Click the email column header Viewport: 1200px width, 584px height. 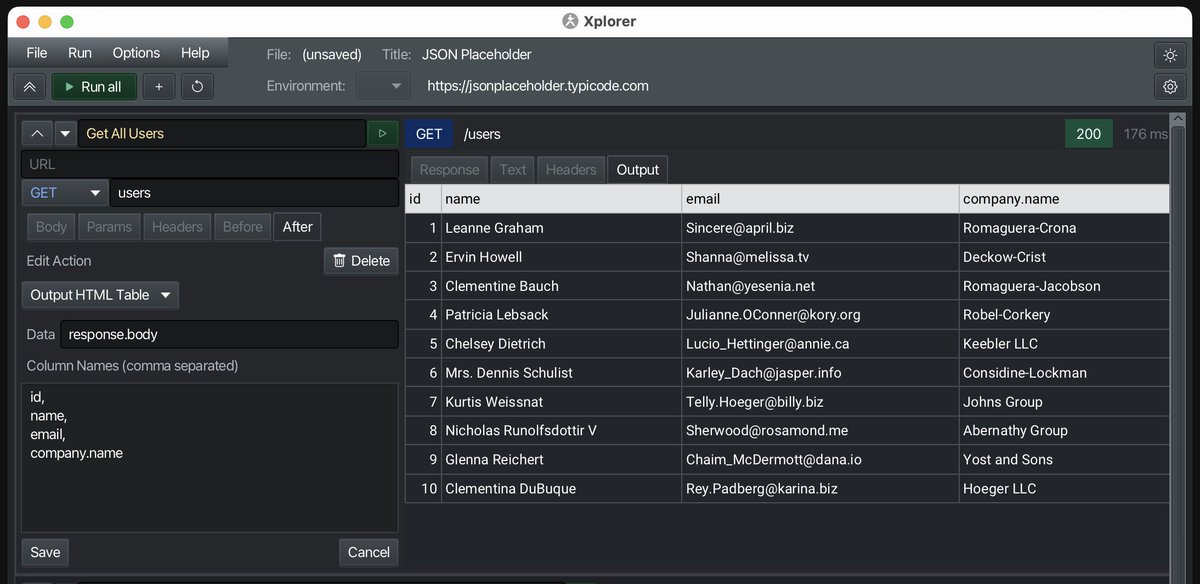(820, 199)
